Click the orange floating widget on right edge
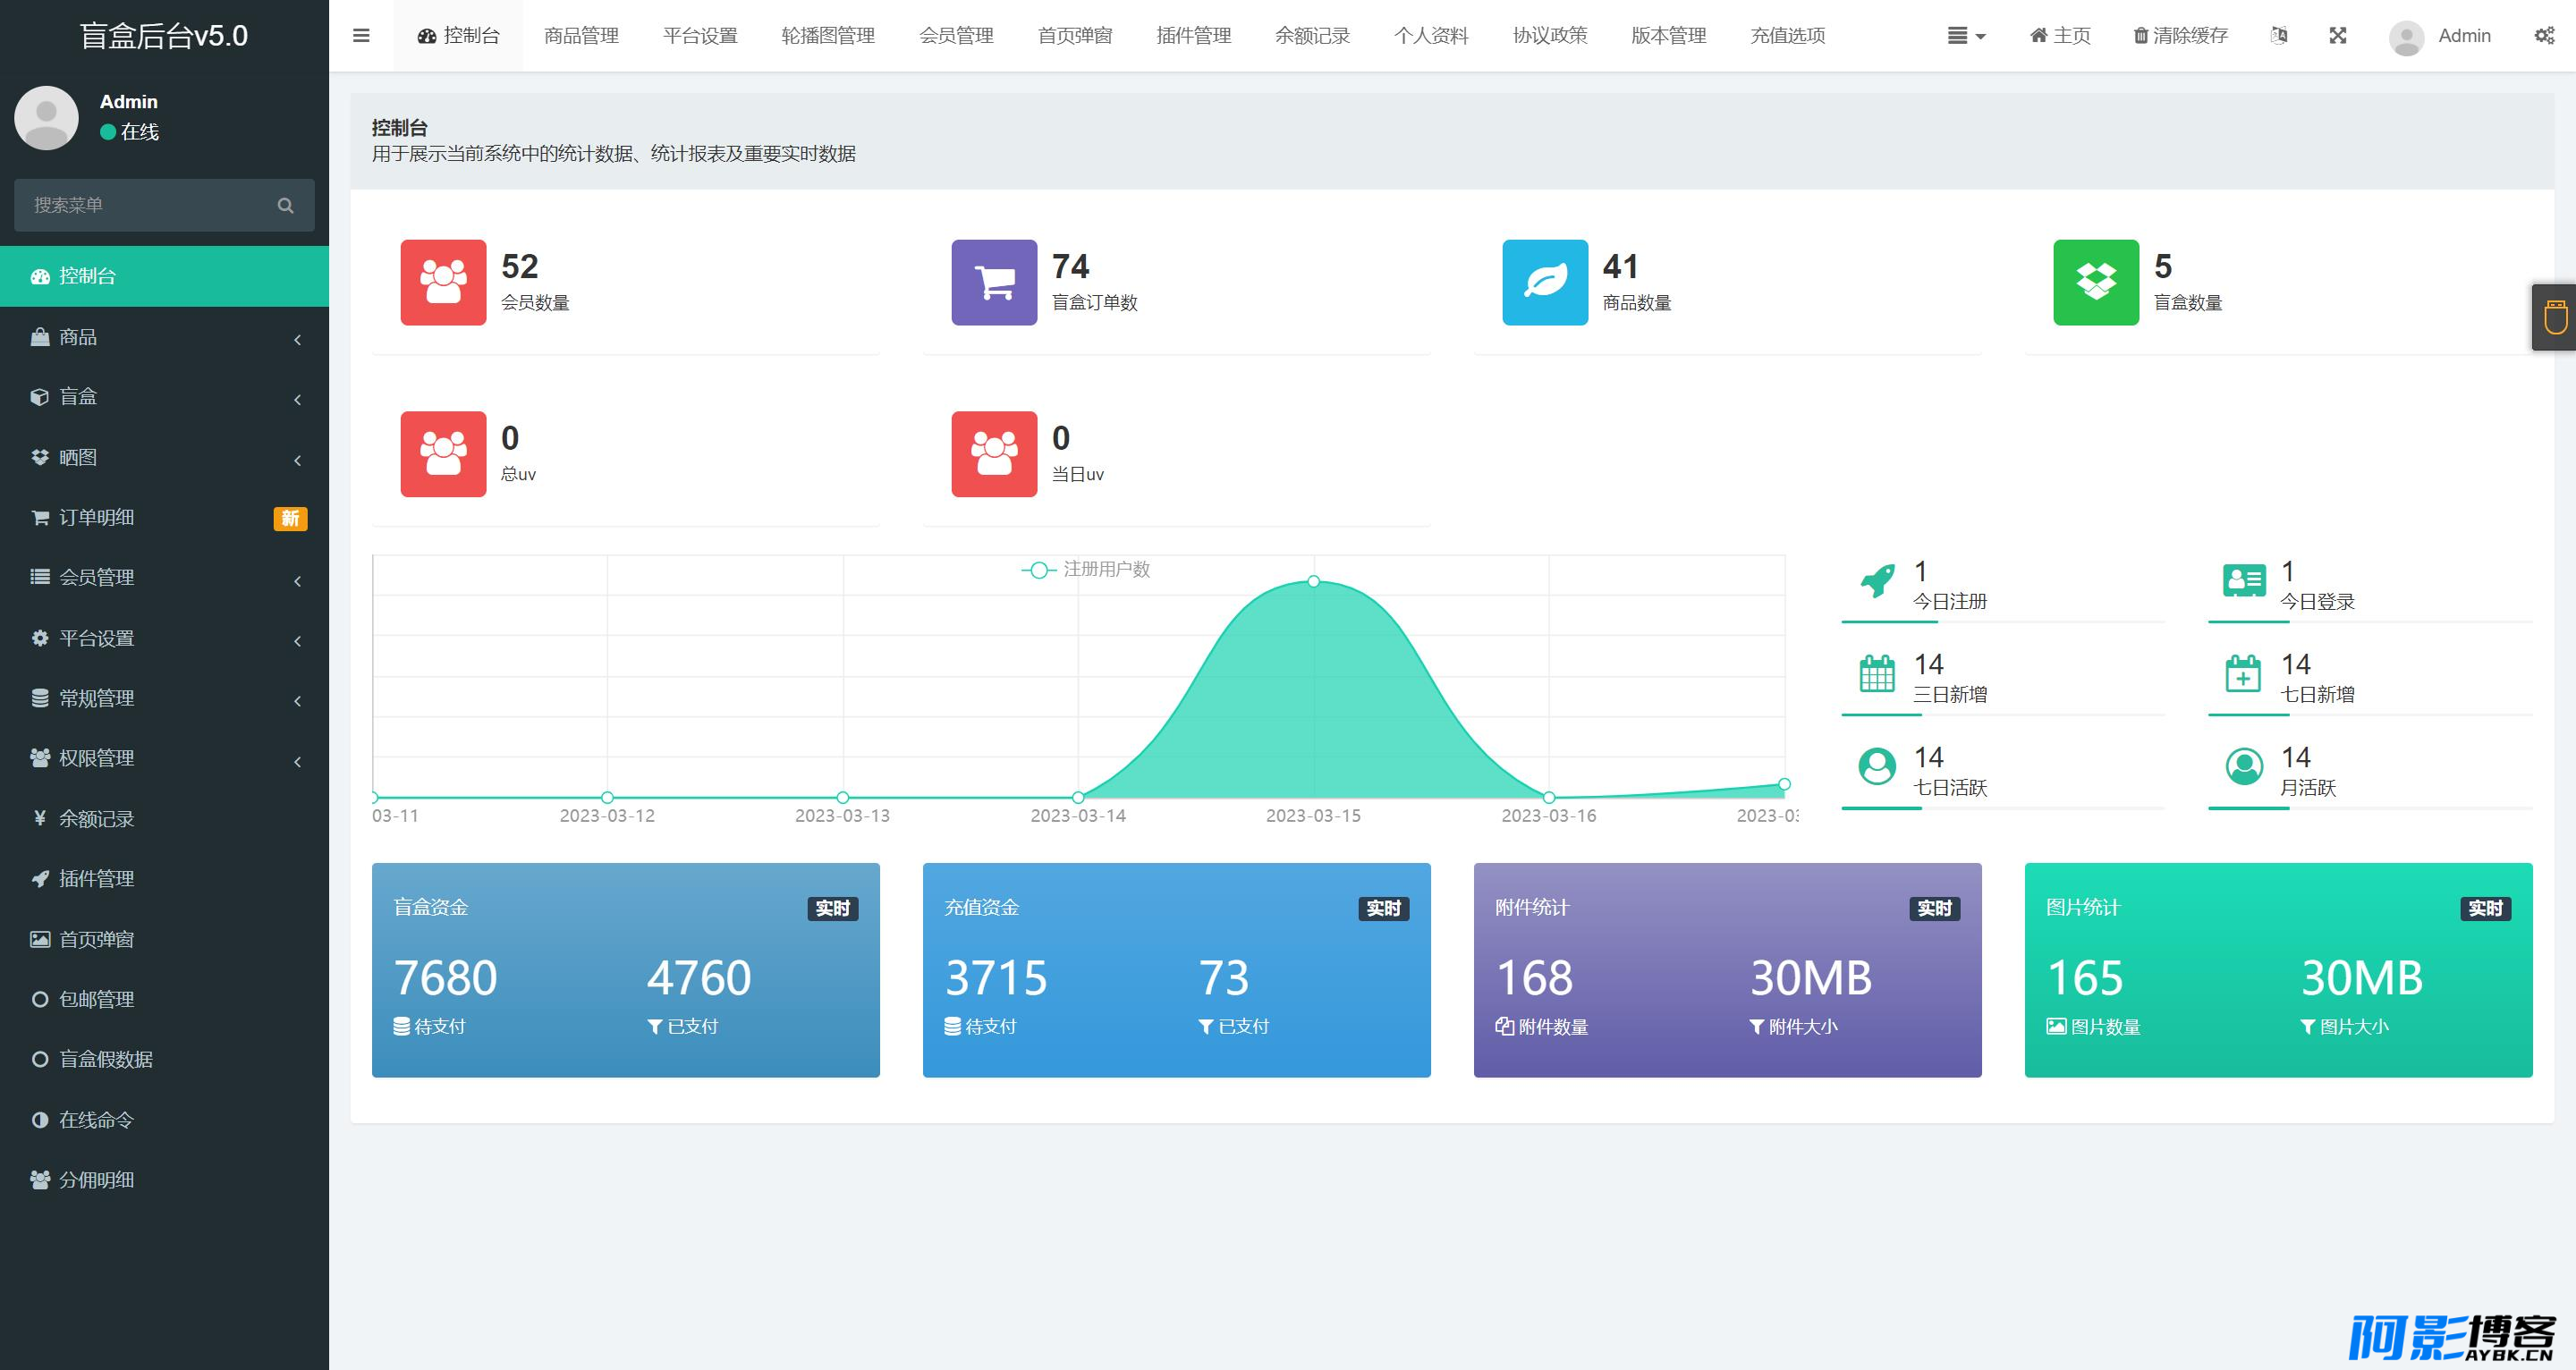2576x1370 pixels. tap(2554, 317)
